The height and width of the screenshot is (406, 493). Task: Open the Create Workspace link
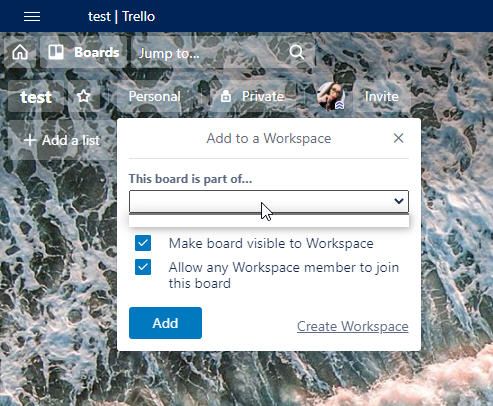[x=352, y=326]
